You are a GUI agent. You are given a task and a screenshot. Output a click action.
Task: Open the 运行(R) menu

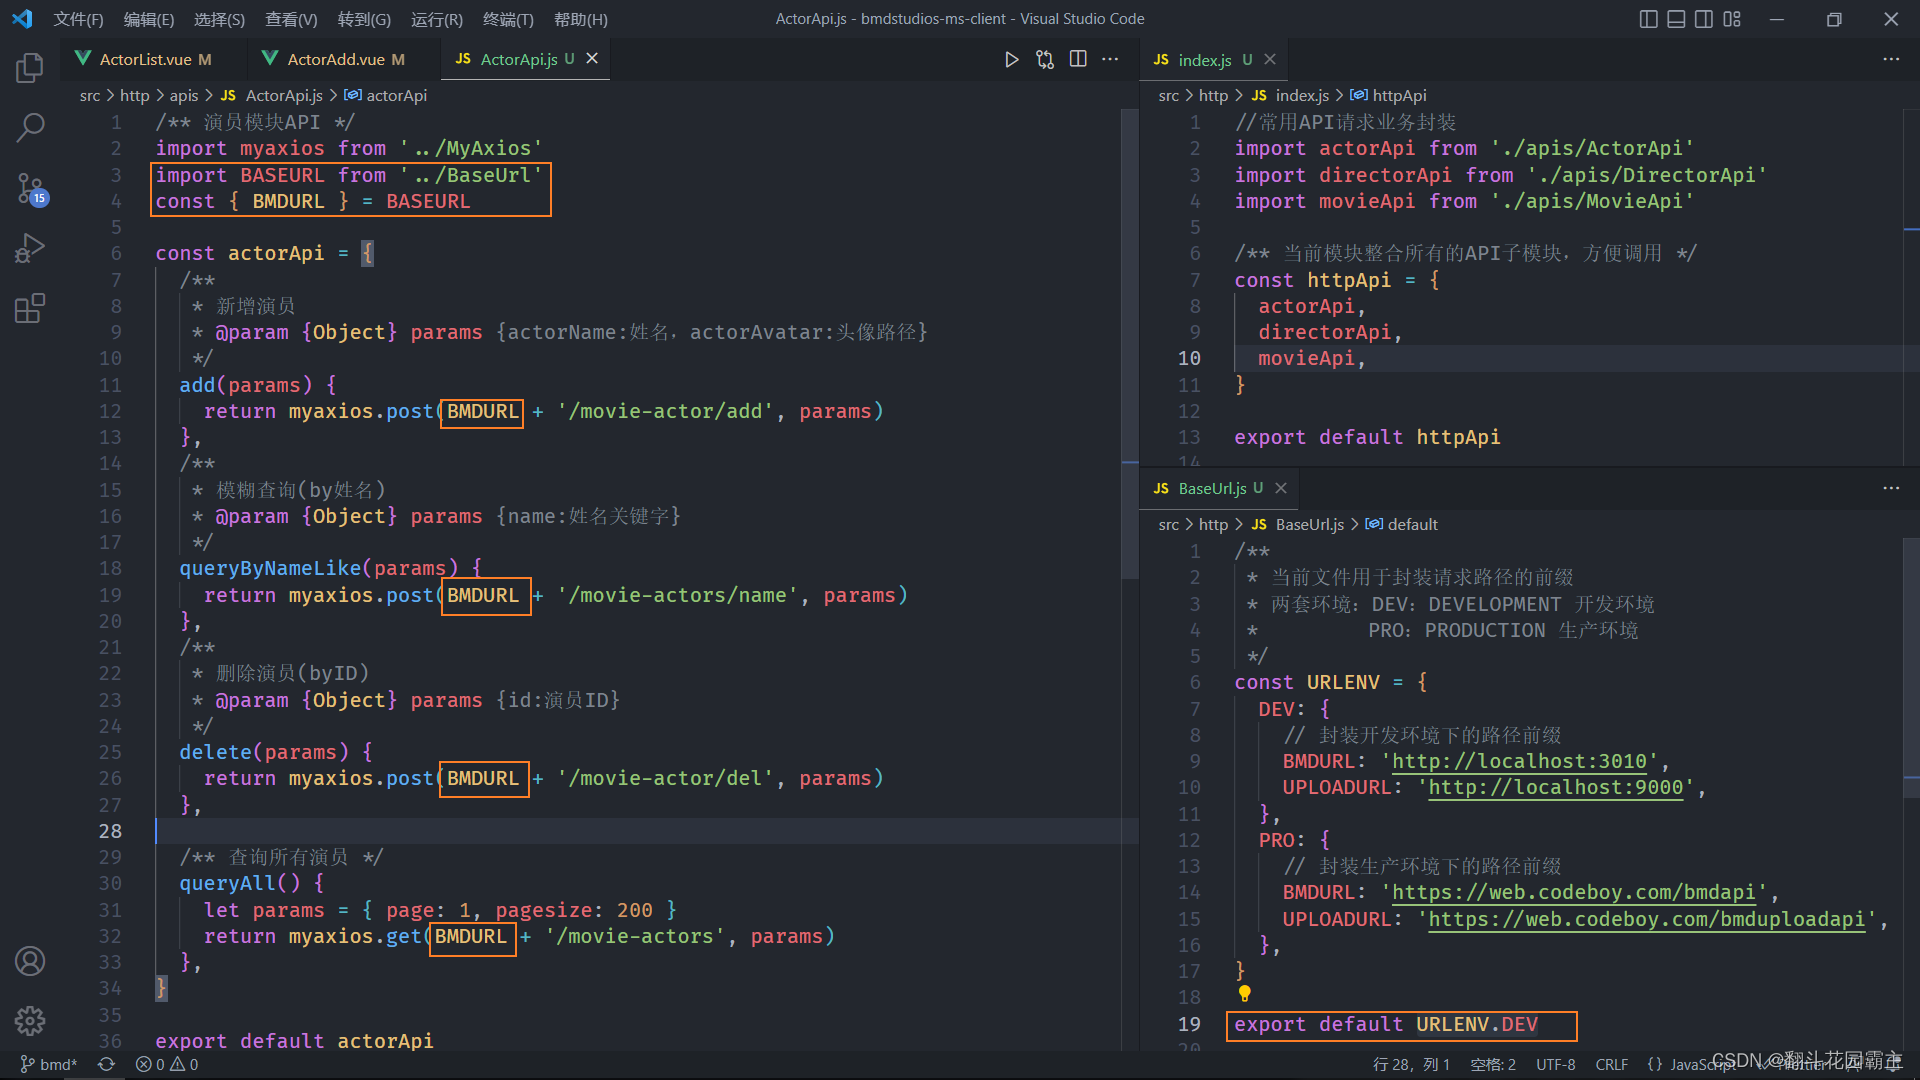point(437,19)
